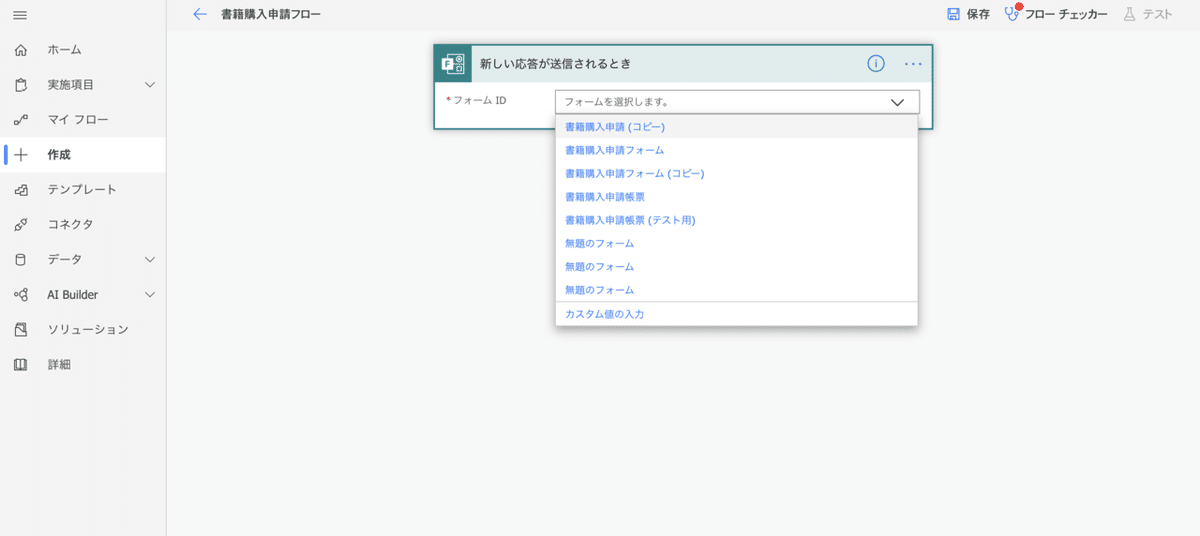Collapse the フォーム ID dropdown arrow

(x=896, y=102)
